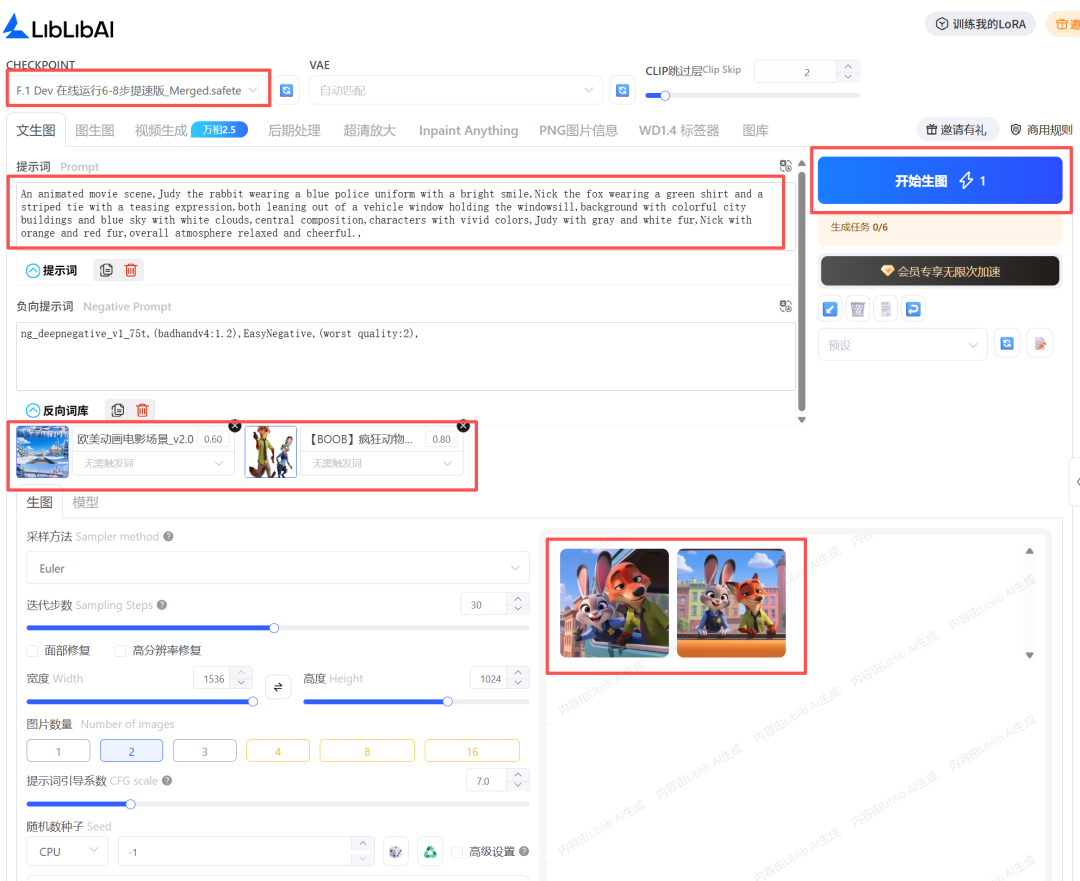1080x881 pixels.
Task: Click the 邀请有礼 button
Action: (957, 129)
